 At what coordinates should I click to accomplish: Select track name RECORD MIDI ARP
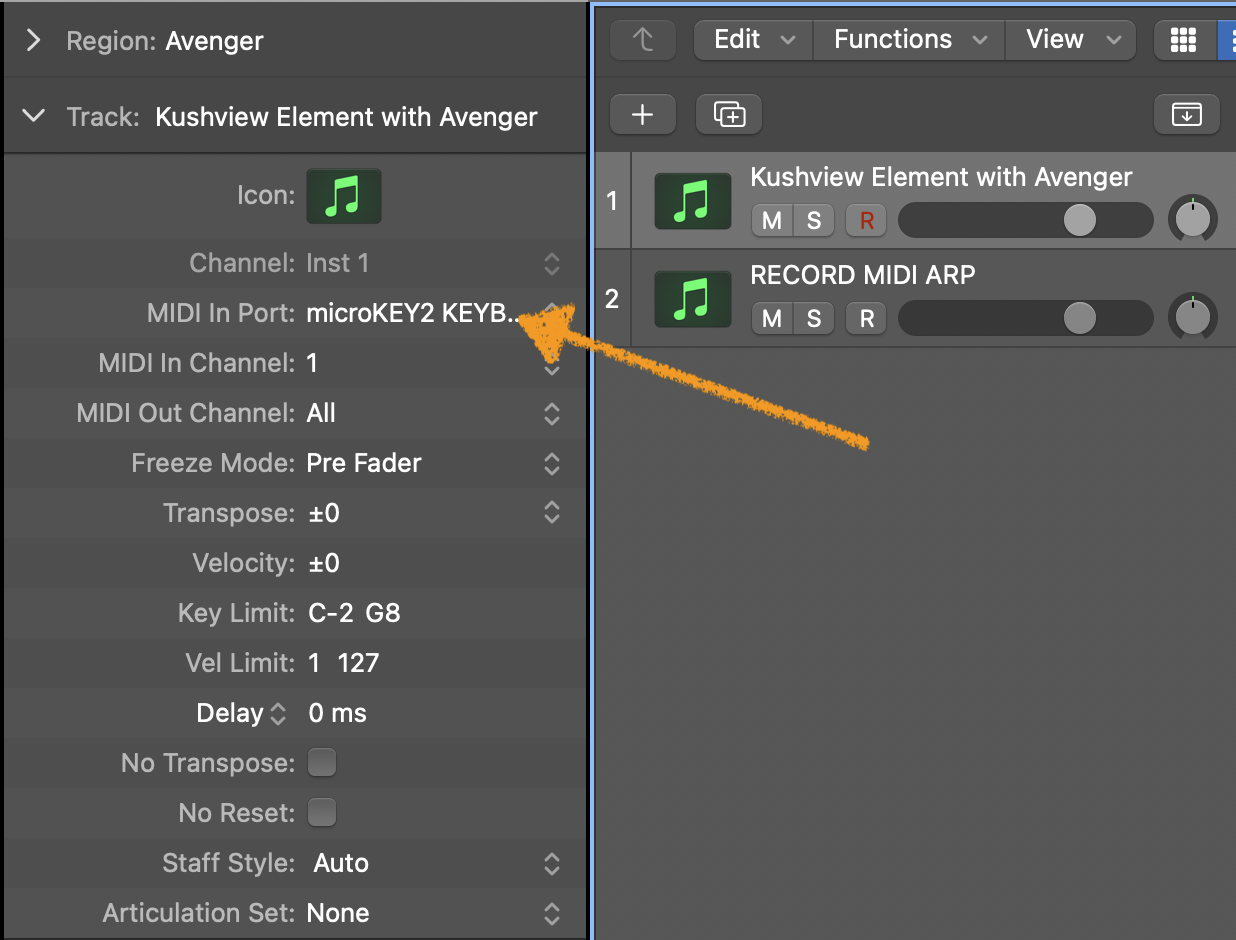863,275
